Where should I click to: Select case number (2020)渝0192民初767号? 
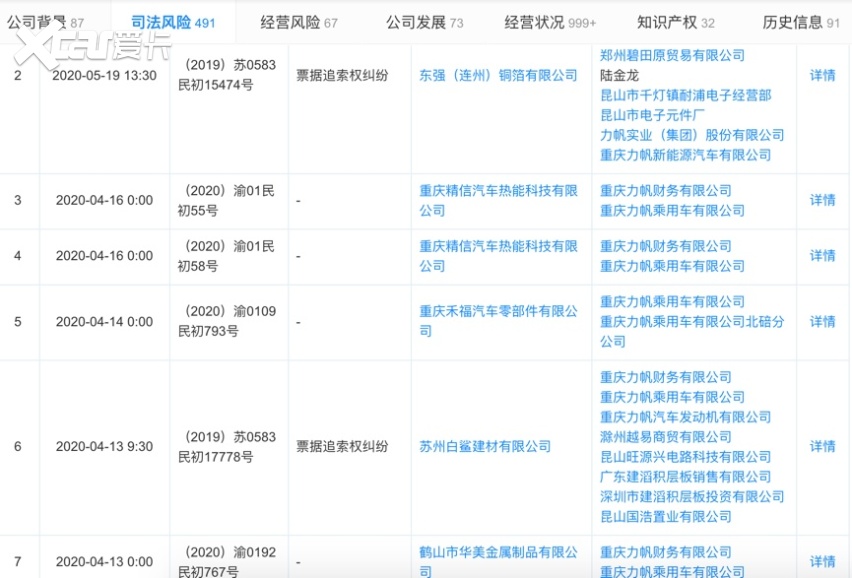coord(227,562)
